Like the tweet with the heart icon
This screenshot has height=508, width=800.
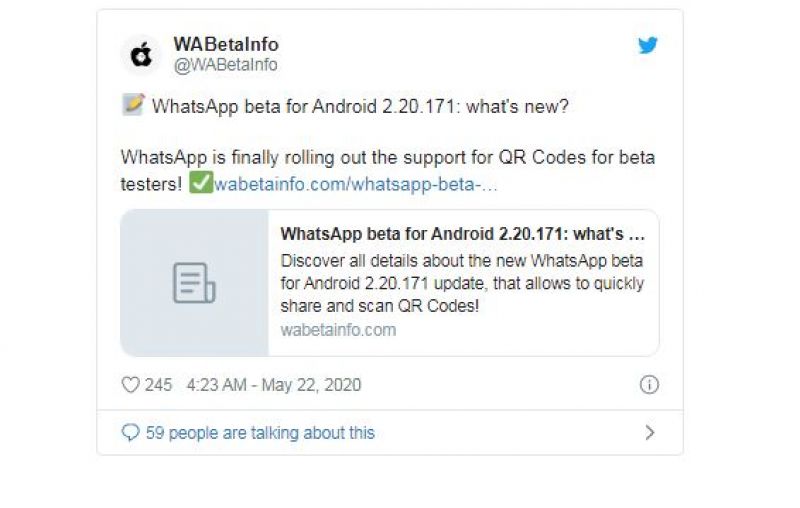pyautogui.click(x=130, y=385)
